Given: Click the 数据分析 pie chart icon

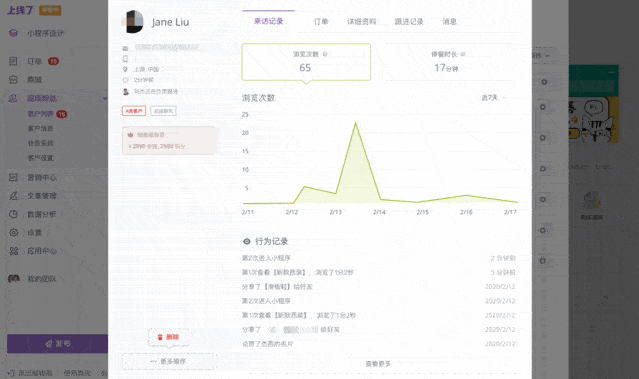Looking at the screenshot, I should pos(13,214).
